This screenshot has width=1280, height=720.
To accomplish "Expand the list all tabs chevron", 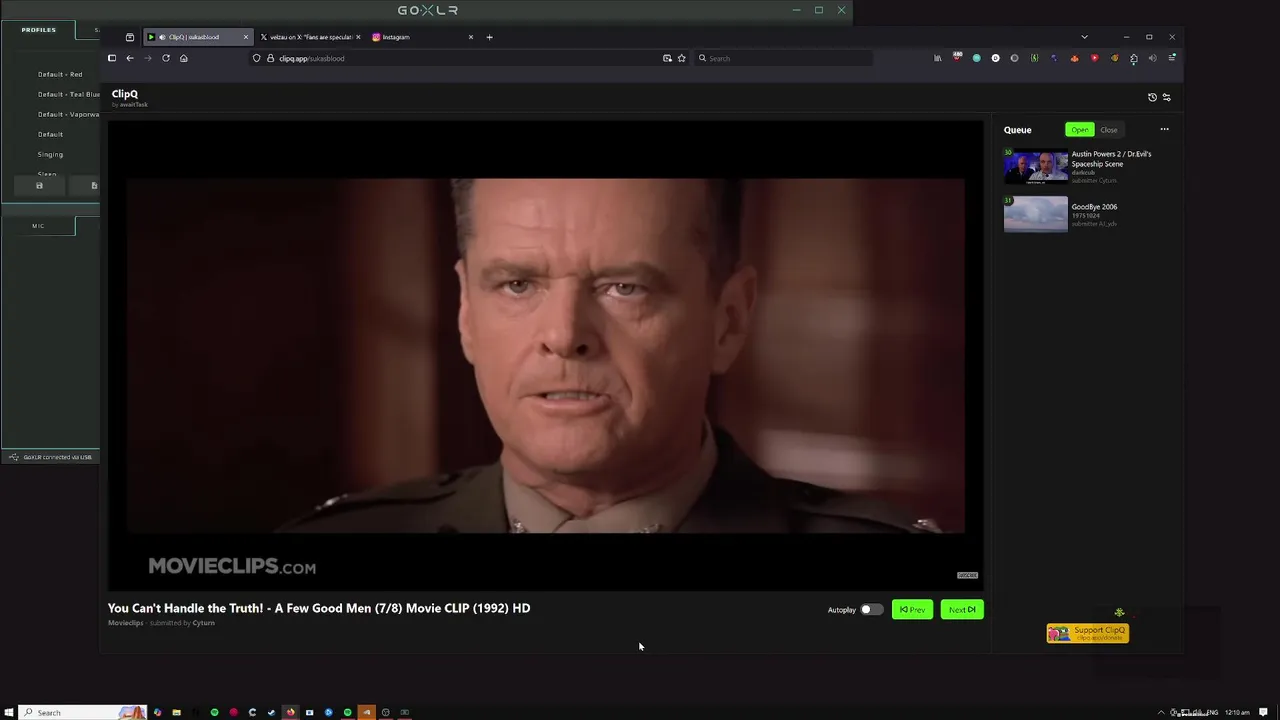I will pos(1084,37).
